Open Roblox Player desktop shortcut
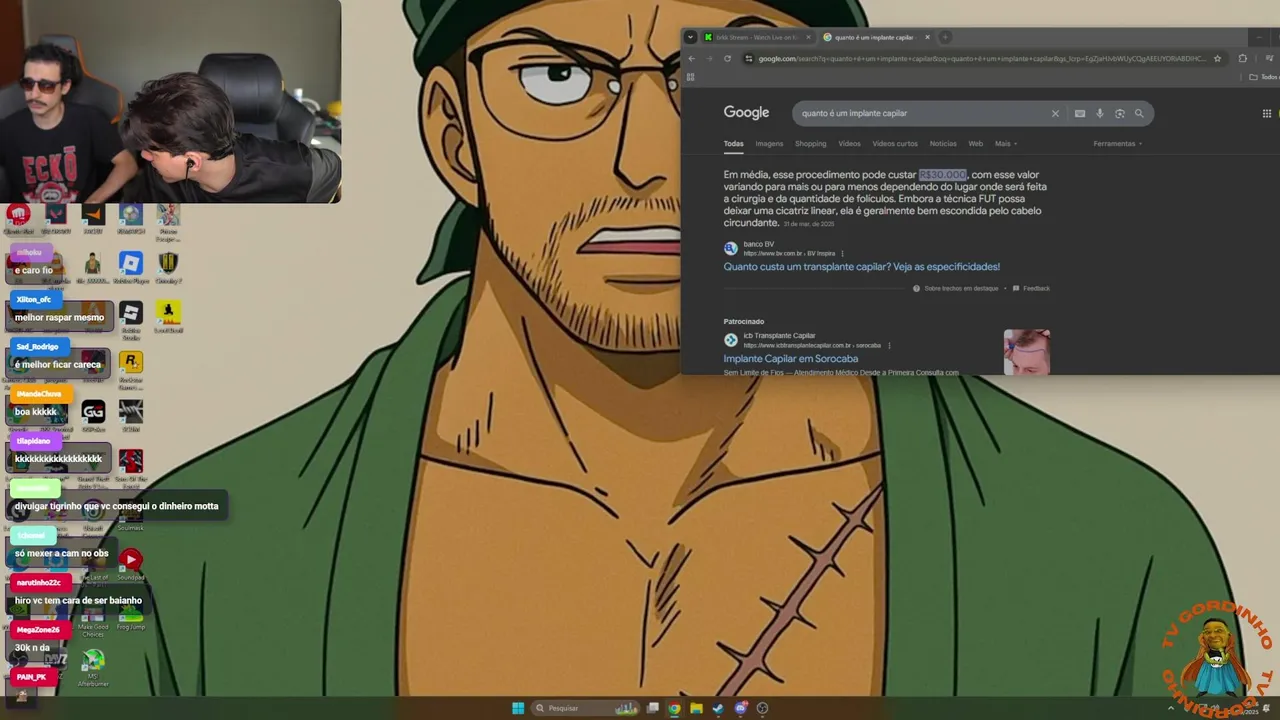Screen dimensions: 1280x720 click(x=131, y=267)
